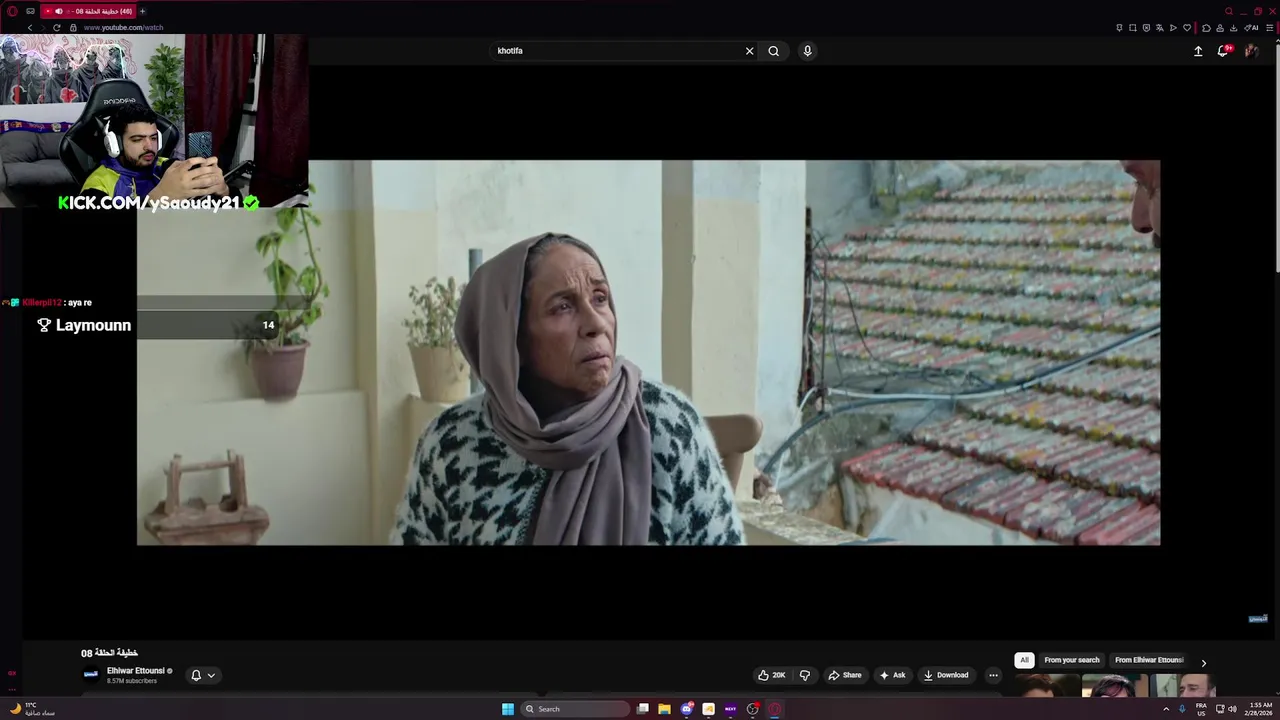This screenshot has width=1280, height=720.
Task: Reload the current page
Action: click(x=57, y=28)
